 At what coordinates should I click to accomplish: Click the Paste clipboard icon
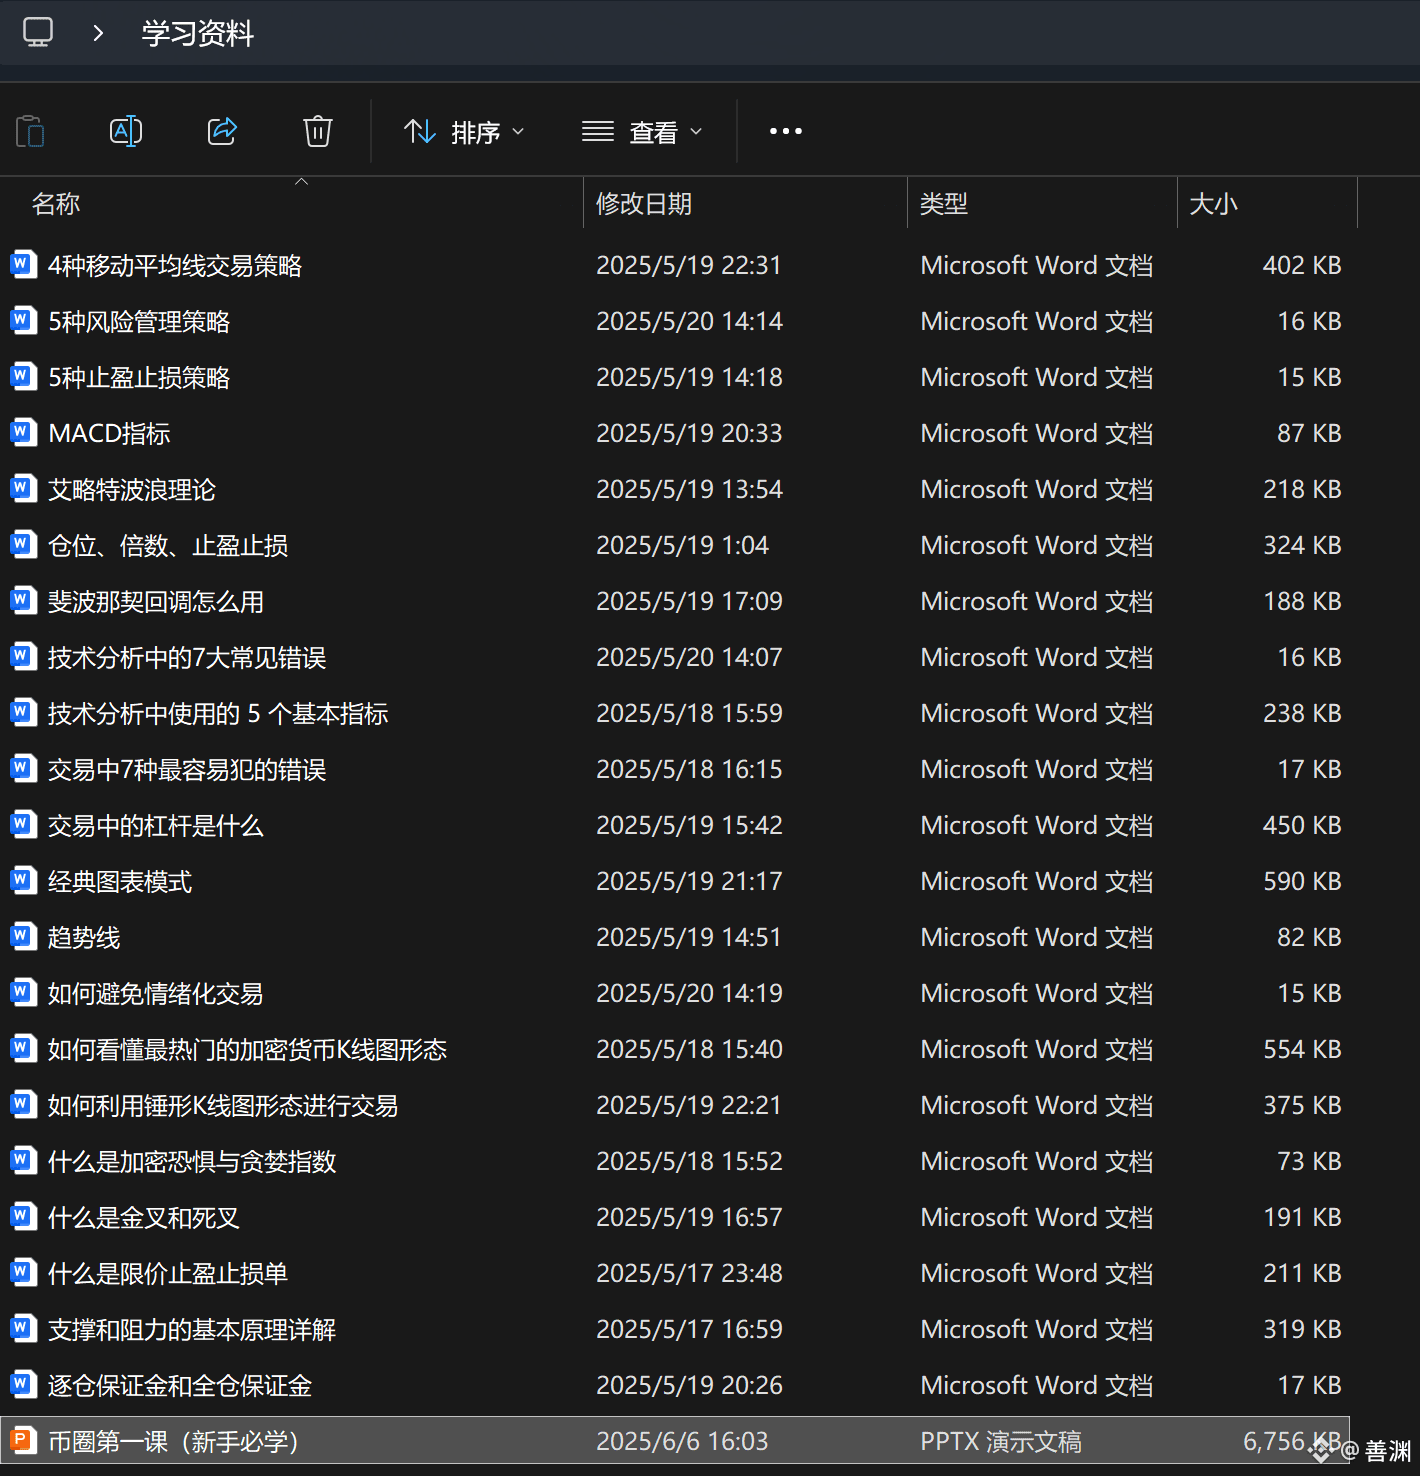point(30,131)
